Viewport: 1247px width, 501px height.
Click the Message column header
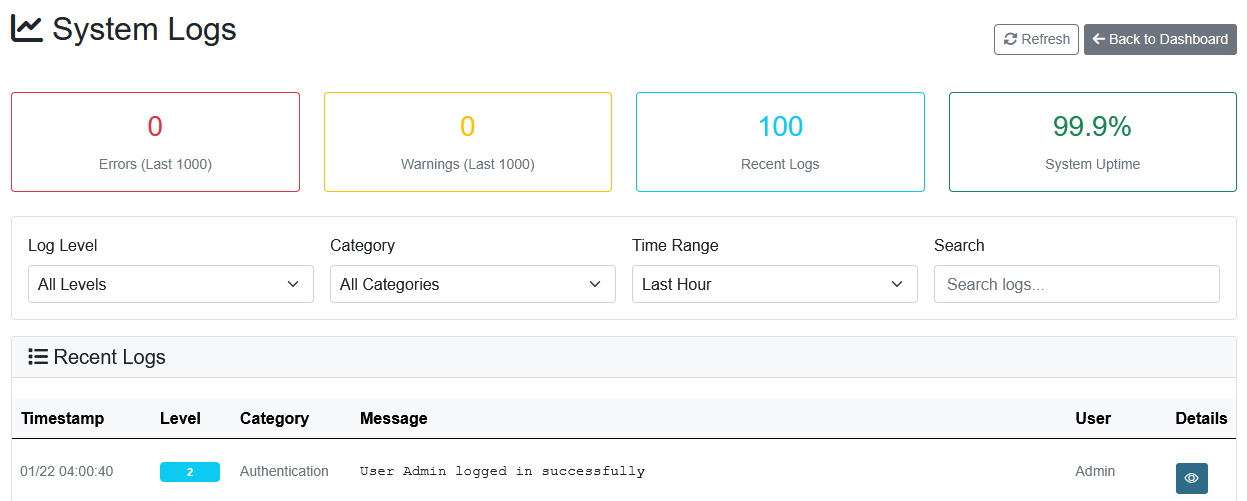tap(393, 418)
